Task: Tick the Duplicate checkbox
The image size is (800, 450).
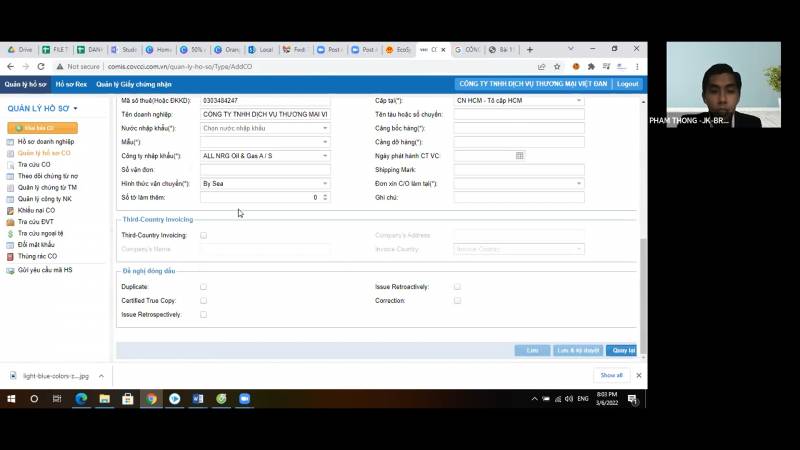Action: 203,287
